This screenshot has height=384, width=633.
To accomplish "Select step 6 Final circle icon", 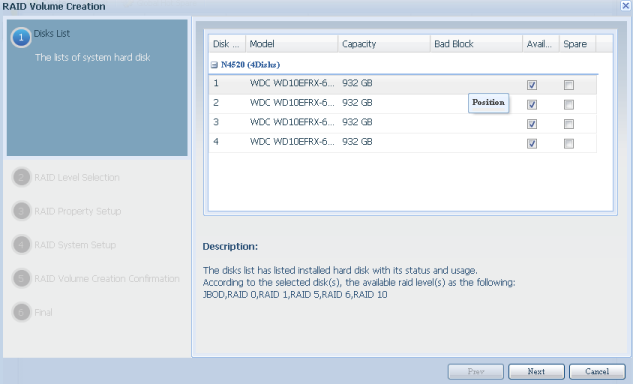I will tap(21, 312).
